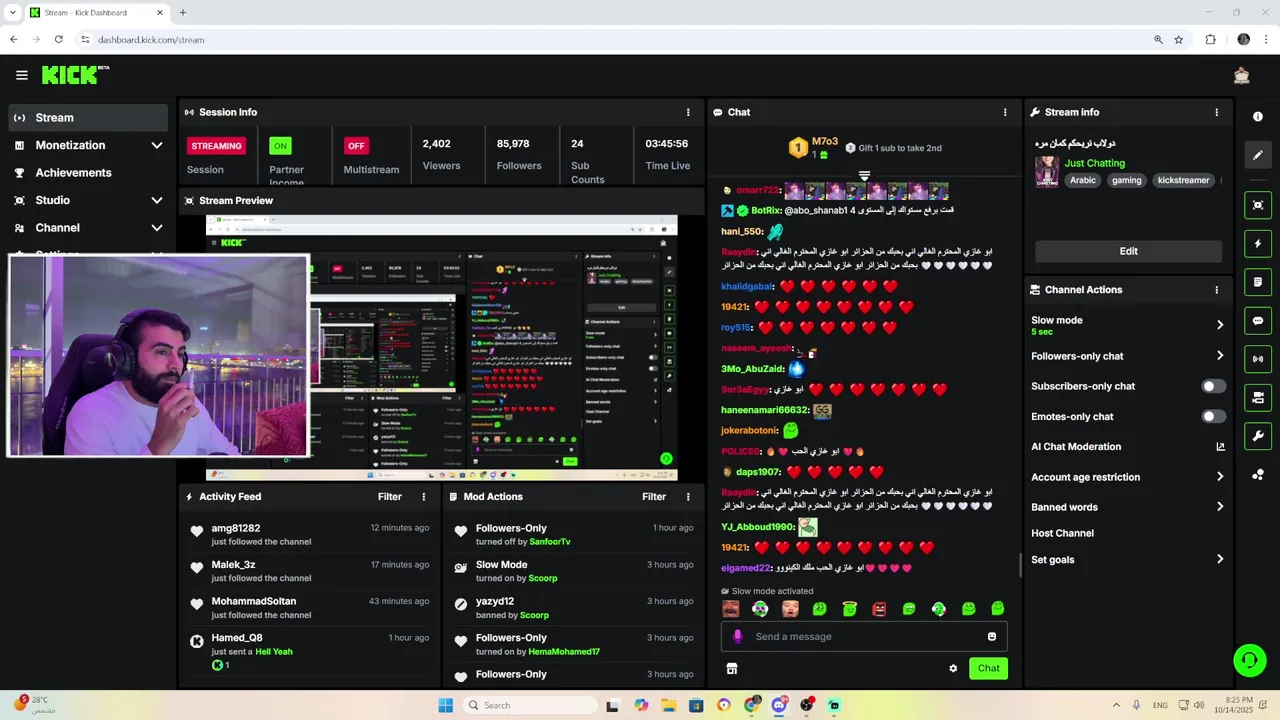
Task: Click yazyd12 in Mod Actions
Action: tap(495, 601)
